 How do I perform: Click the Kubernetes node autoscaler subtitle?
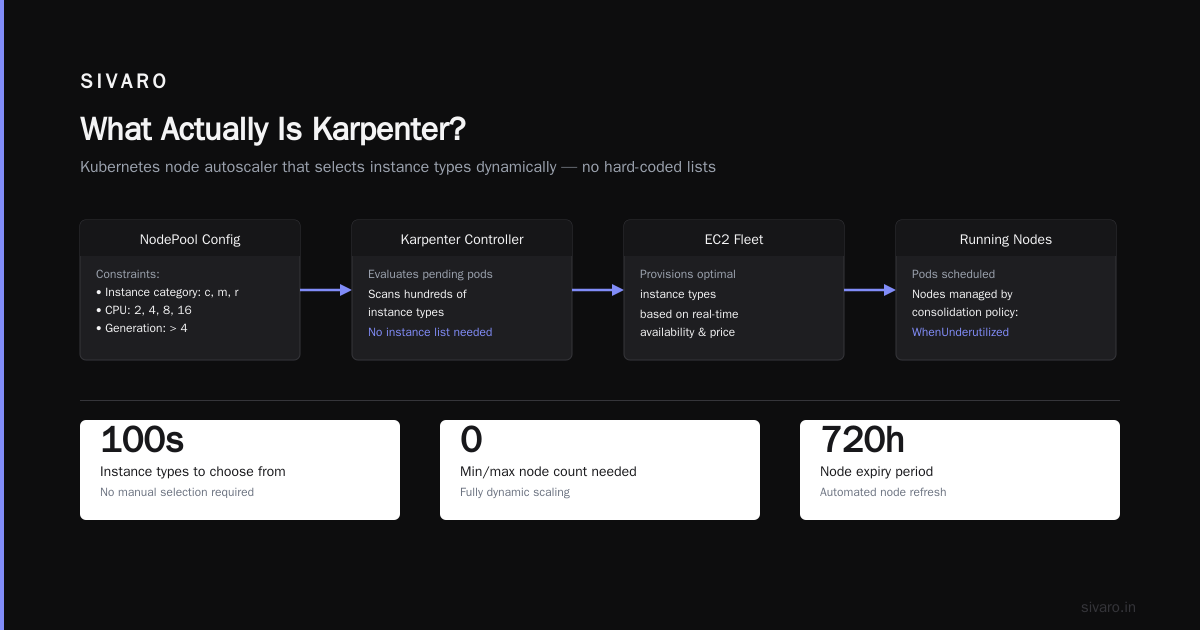pos(398,167)
